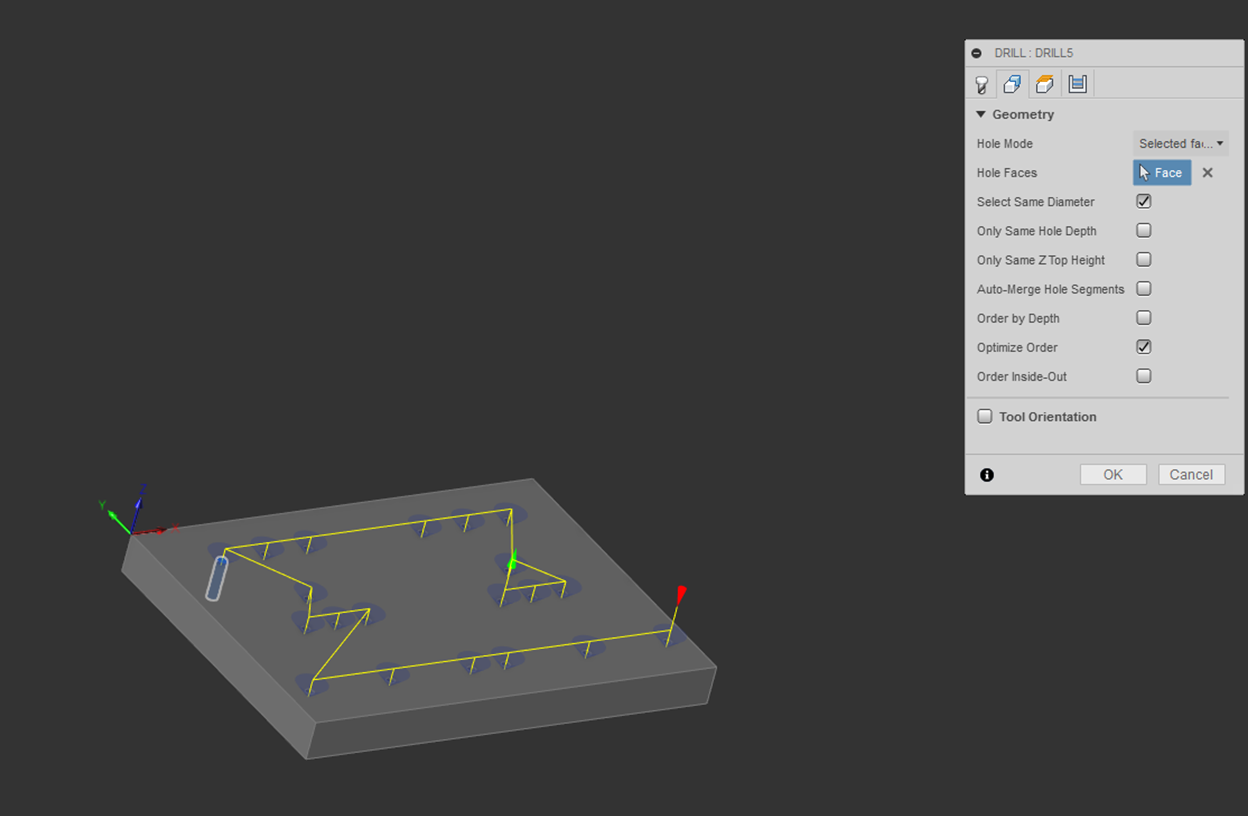This screenshot has height=816, width=1248.
Task: Cancel the drill operation dialog
Action: tap(1191, 475)
